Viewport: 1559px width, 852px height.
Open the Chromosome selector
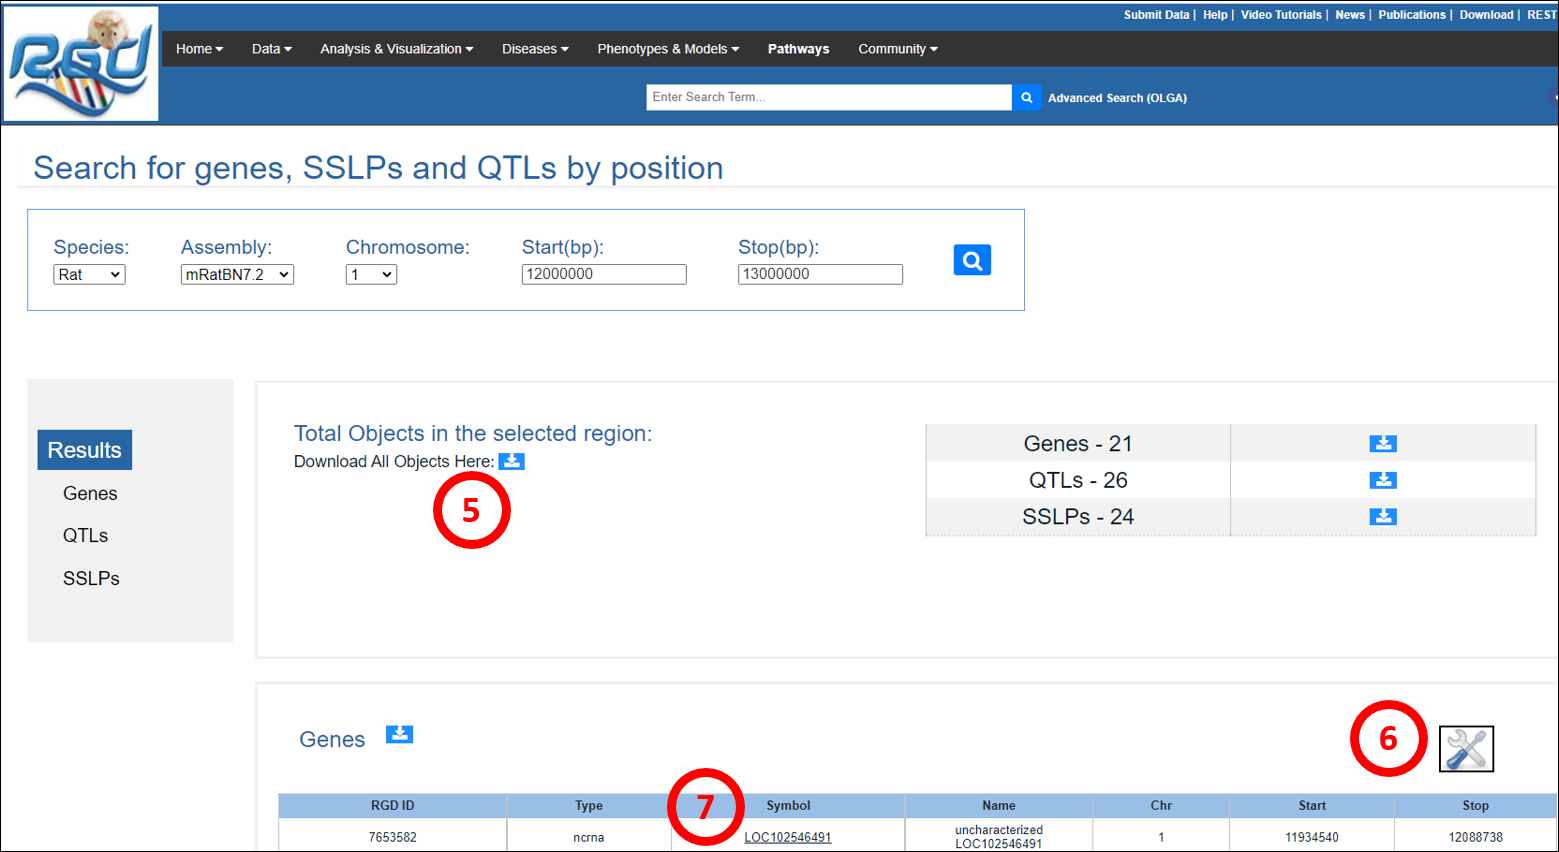371,274
